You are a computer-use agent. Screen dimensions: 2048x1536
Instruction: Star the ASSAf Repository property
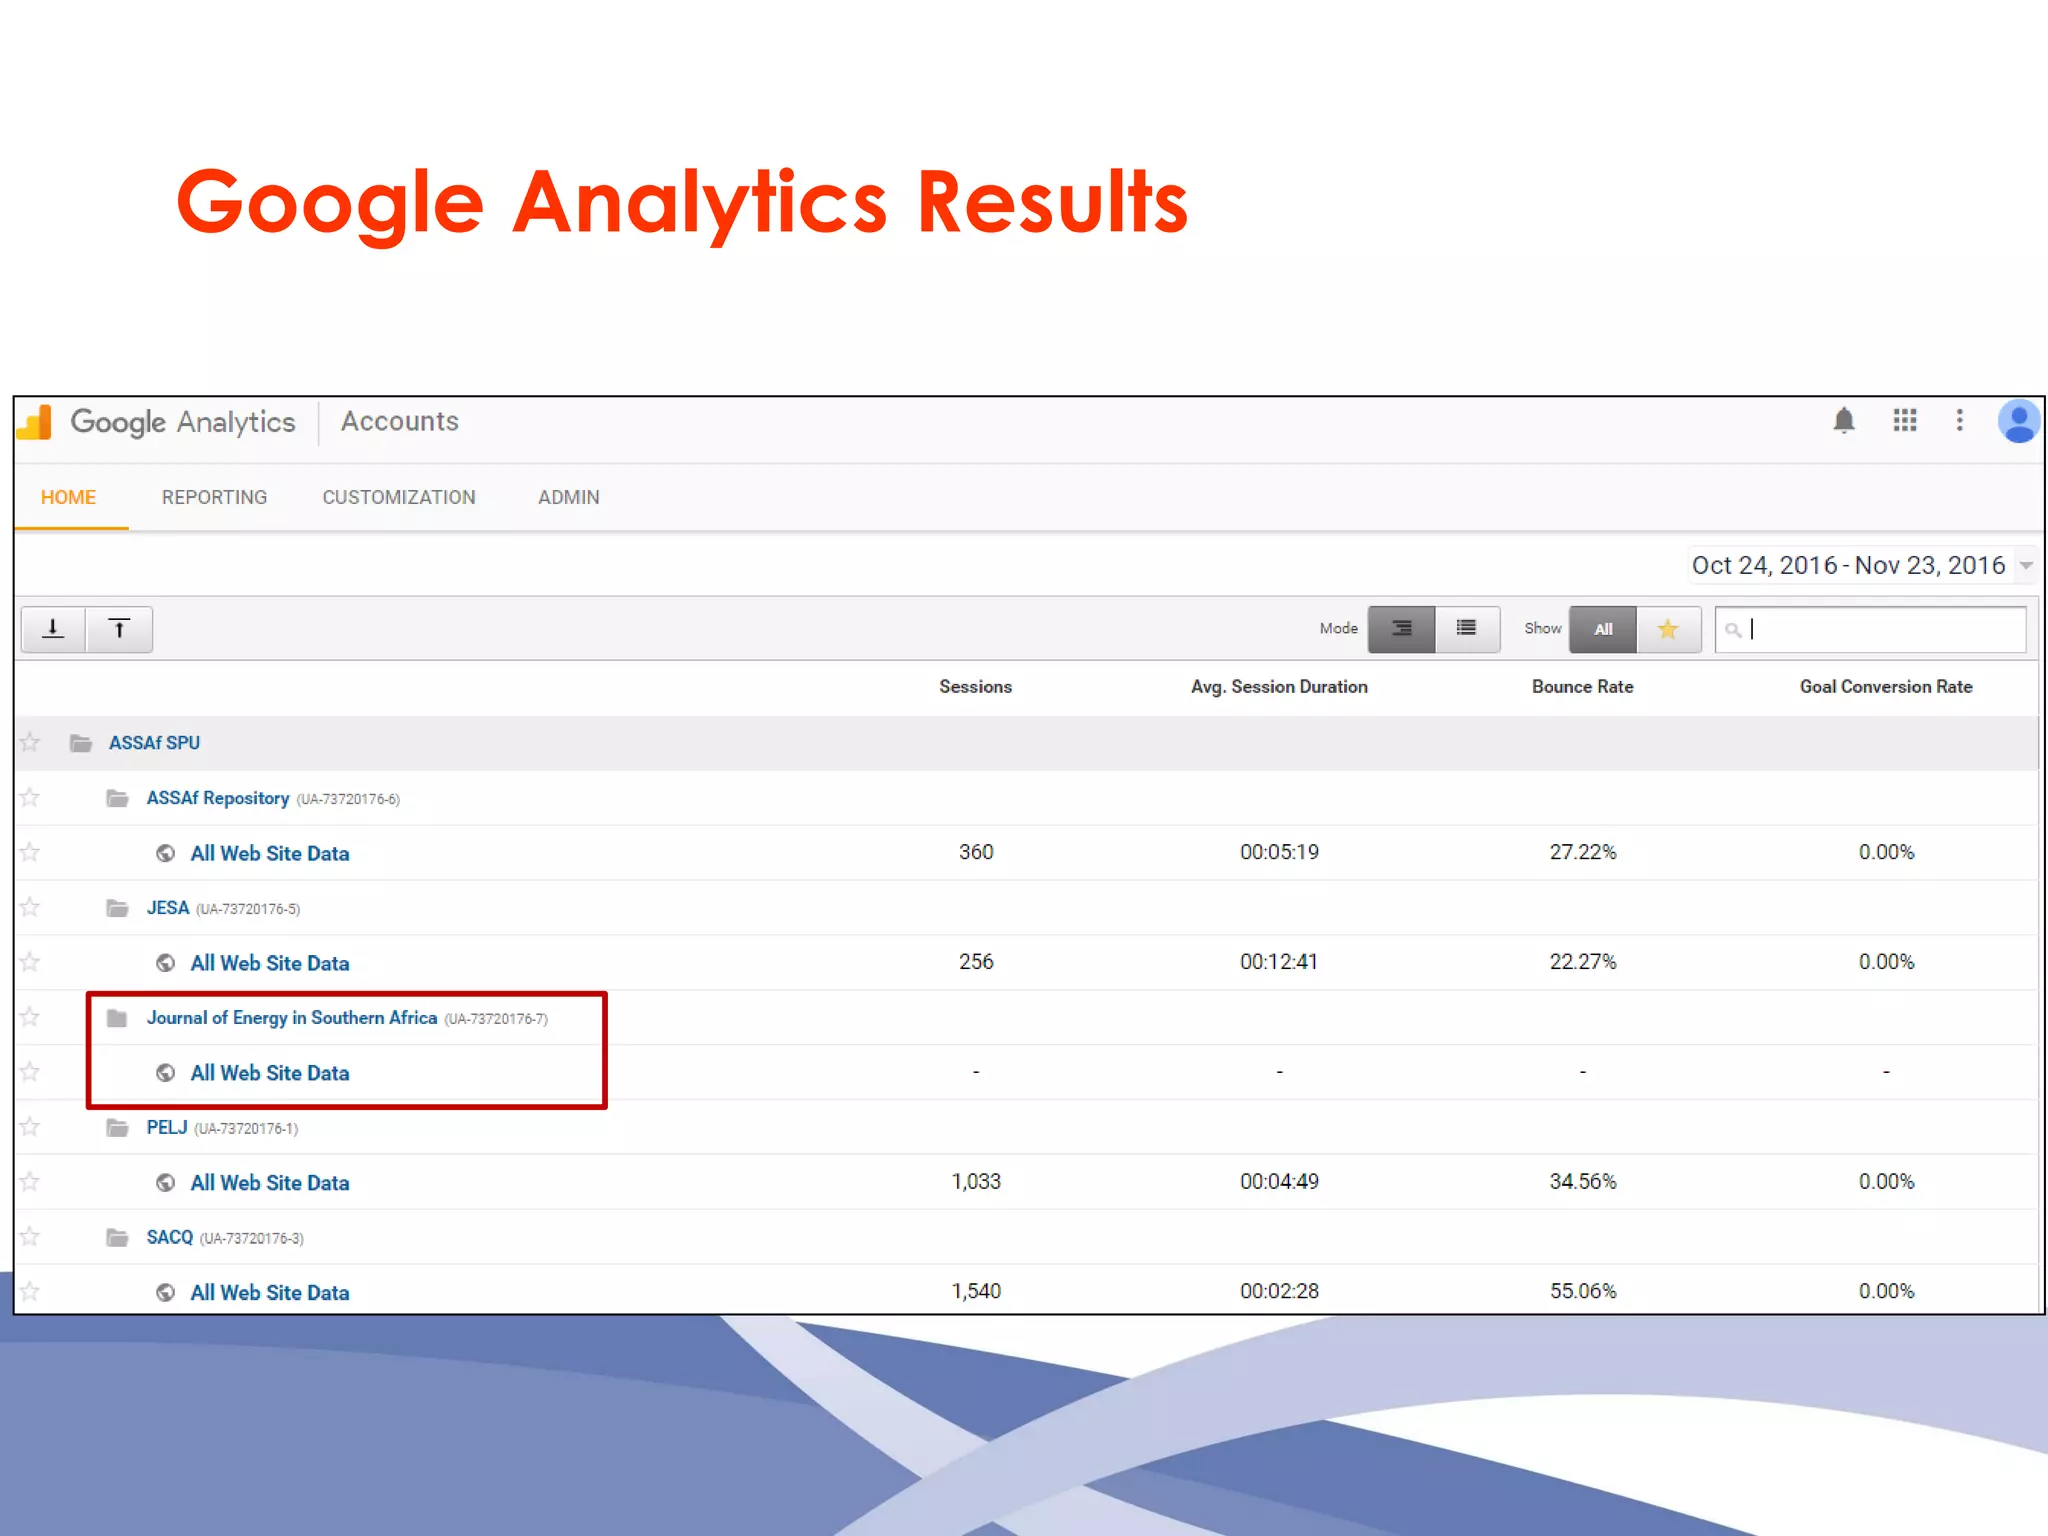pyautogui.click(x=30, y=798)
